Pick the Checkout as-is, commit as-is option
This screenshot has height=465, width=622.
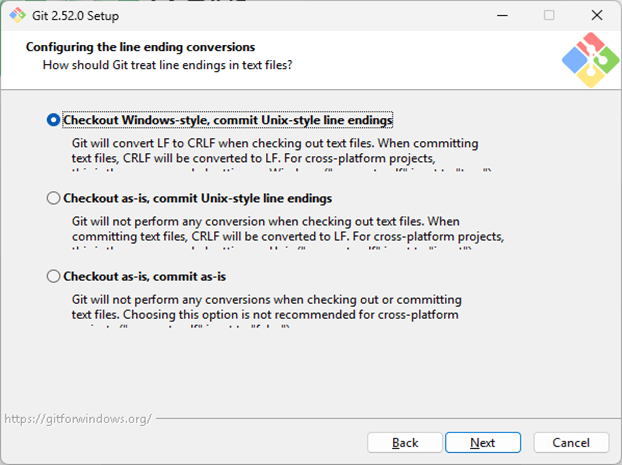click(x=54, y=276)
